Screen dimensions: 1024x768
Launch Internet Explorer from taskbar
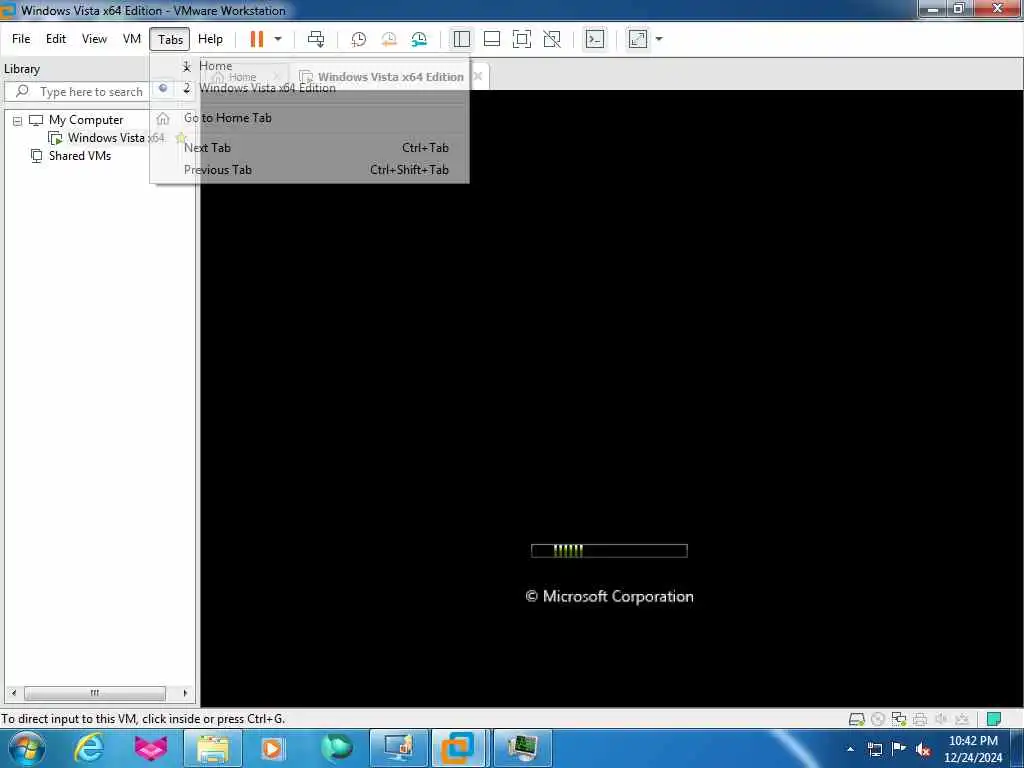(x=89, y=748)
